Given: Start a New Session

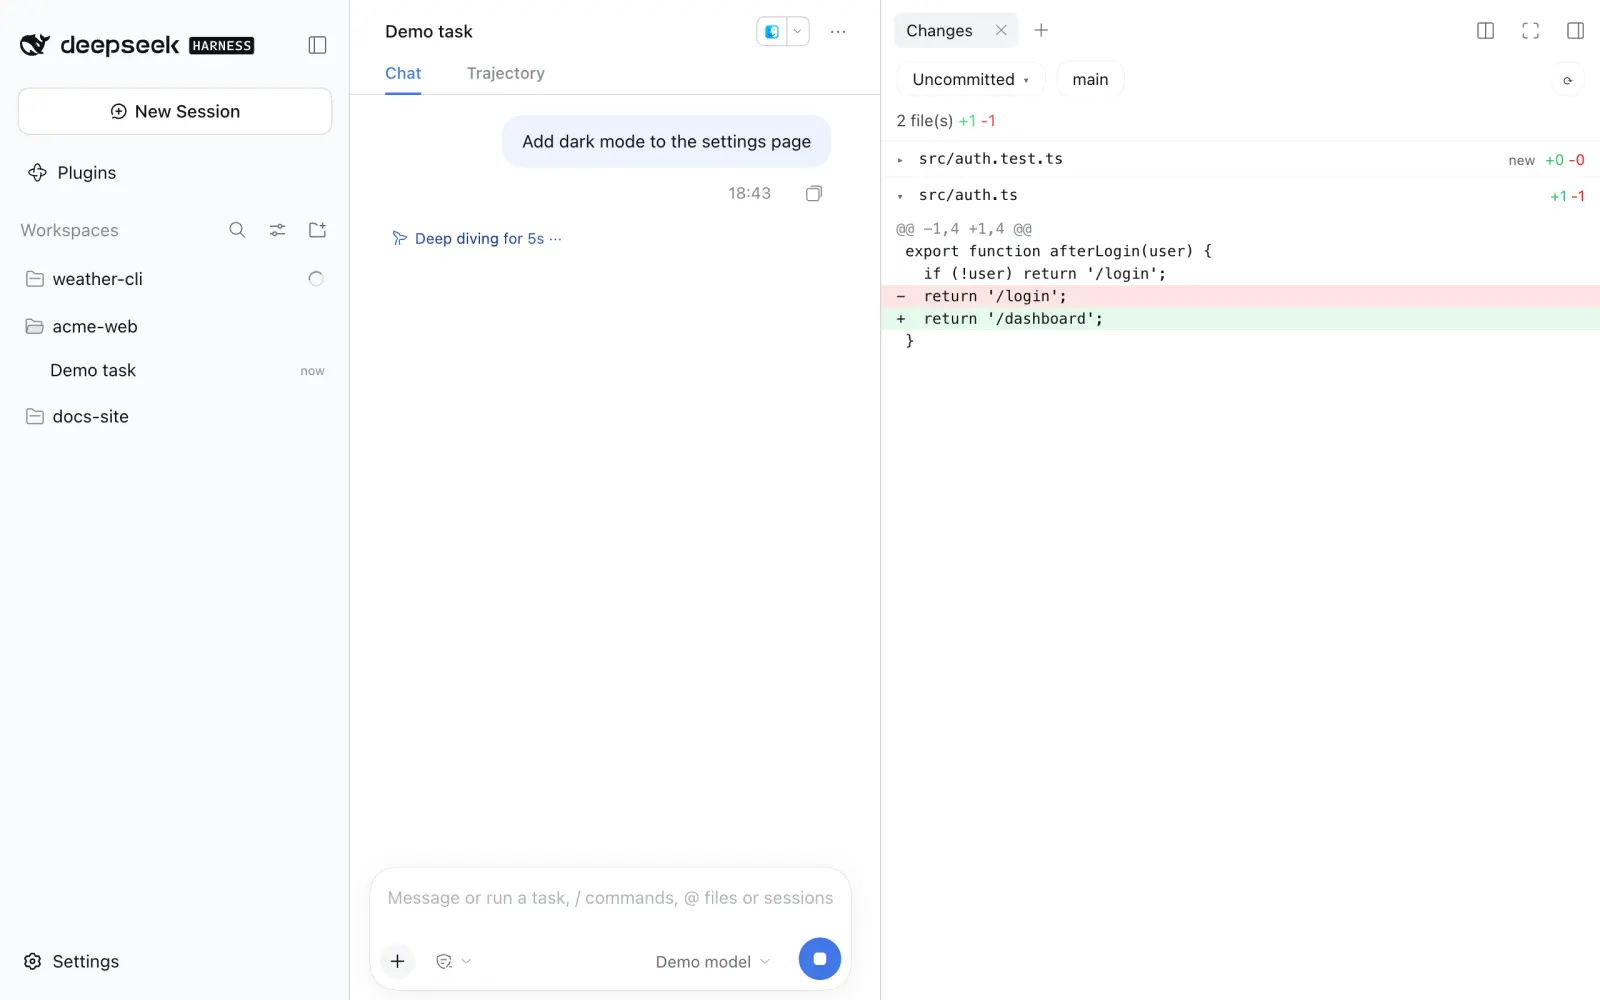Looking at the screenshot, I should 175,111.
